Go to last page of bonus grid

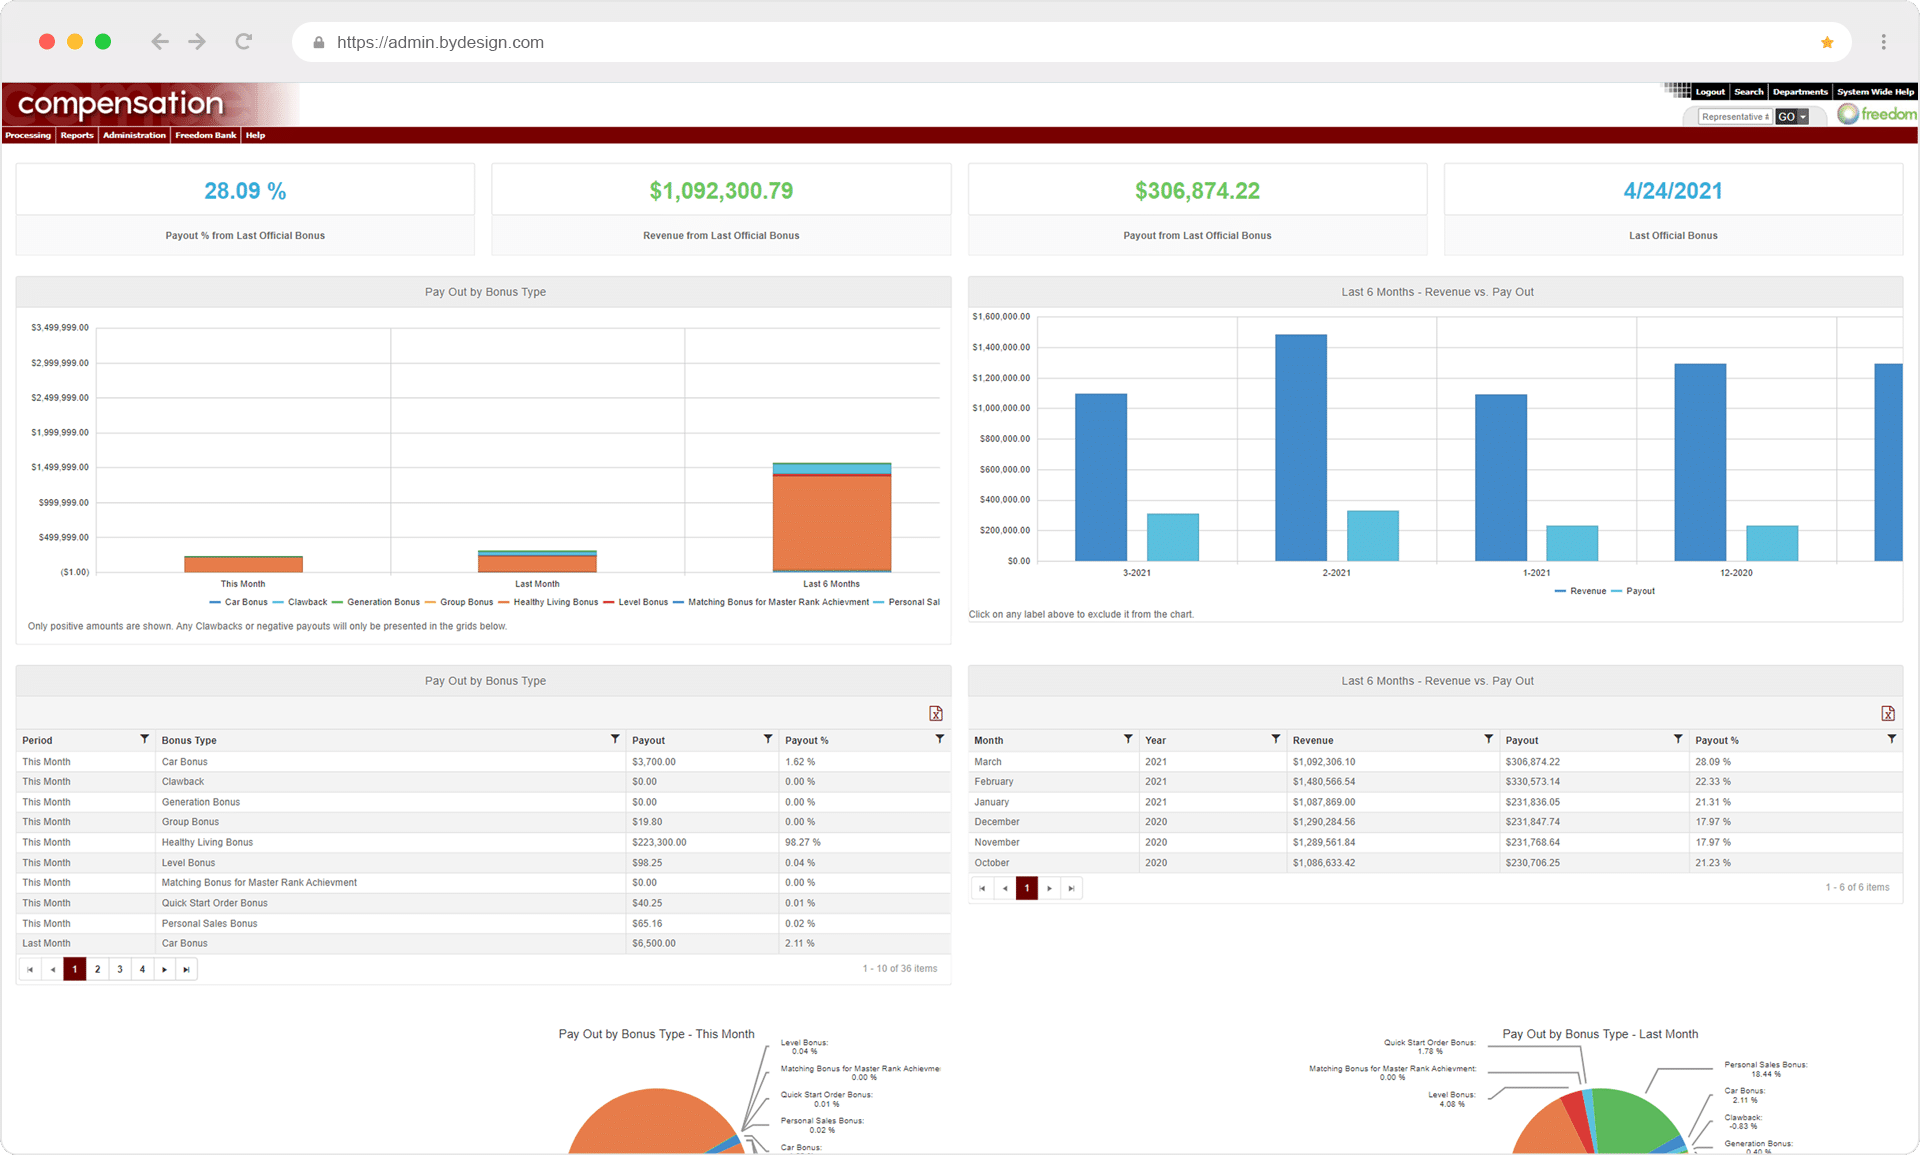[186, 969]
